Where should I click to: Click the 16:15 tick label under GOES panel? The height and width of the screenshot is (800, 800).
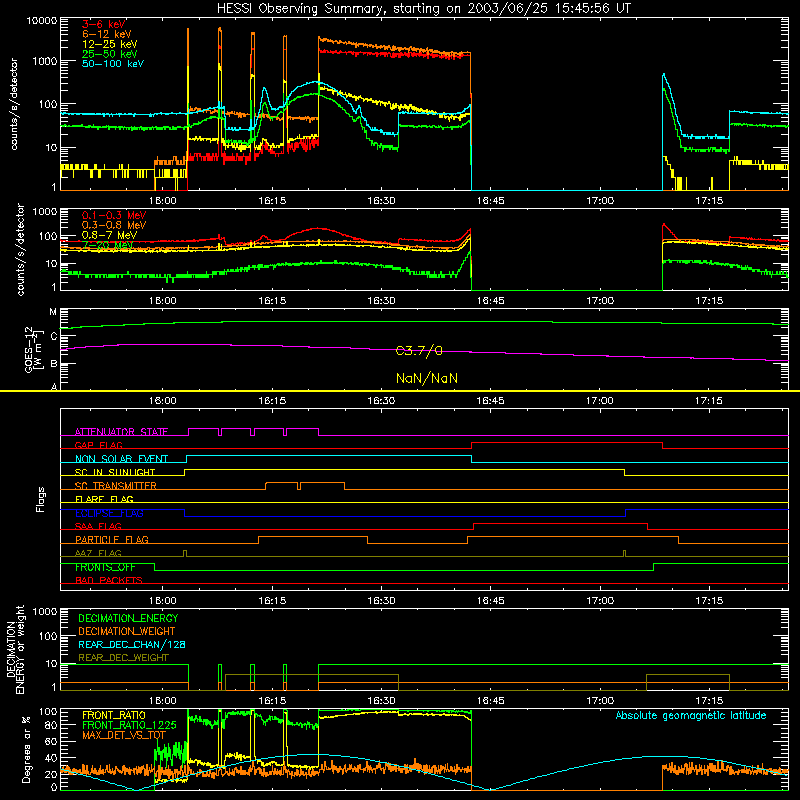272,401
